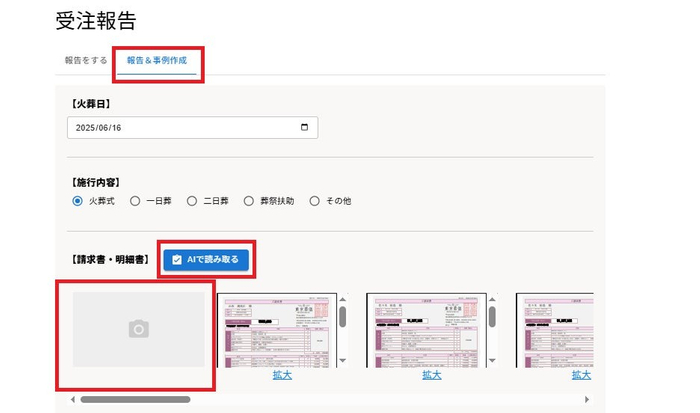Image resolution: width=700 pixels, height=413 pixels.
Task: Click the AIで読み取る button
Action: [206, 259]
